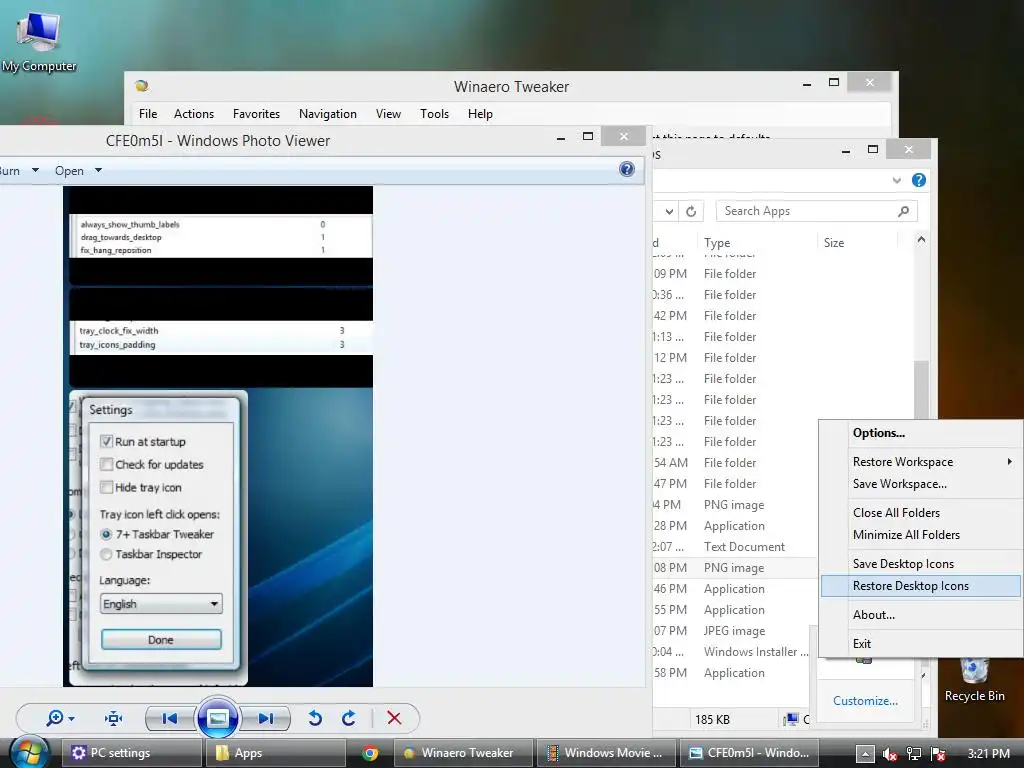Viewport: 1024px width, 768px height.
Task: Expand Restore Workspace submenu arrow
Action: coord(1010,461)
